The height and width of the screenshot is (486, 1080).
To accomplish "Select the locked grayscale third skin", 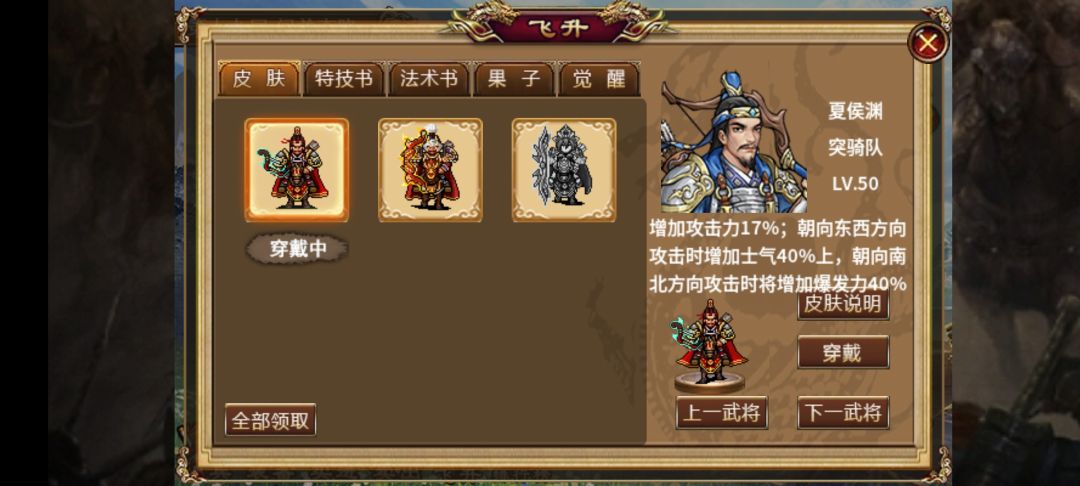I will click(x=564, y=170).
